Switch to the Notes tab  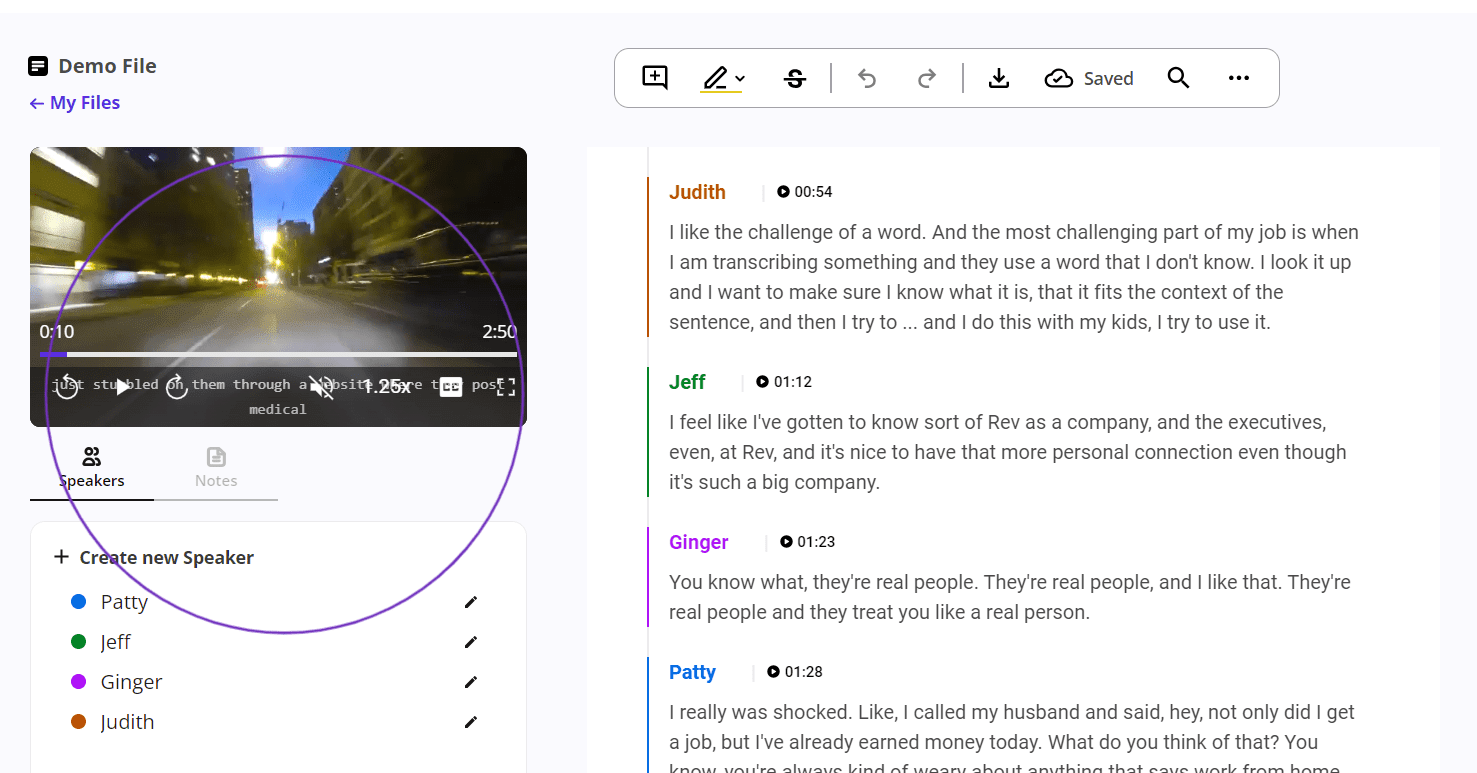tap(216, 467)
